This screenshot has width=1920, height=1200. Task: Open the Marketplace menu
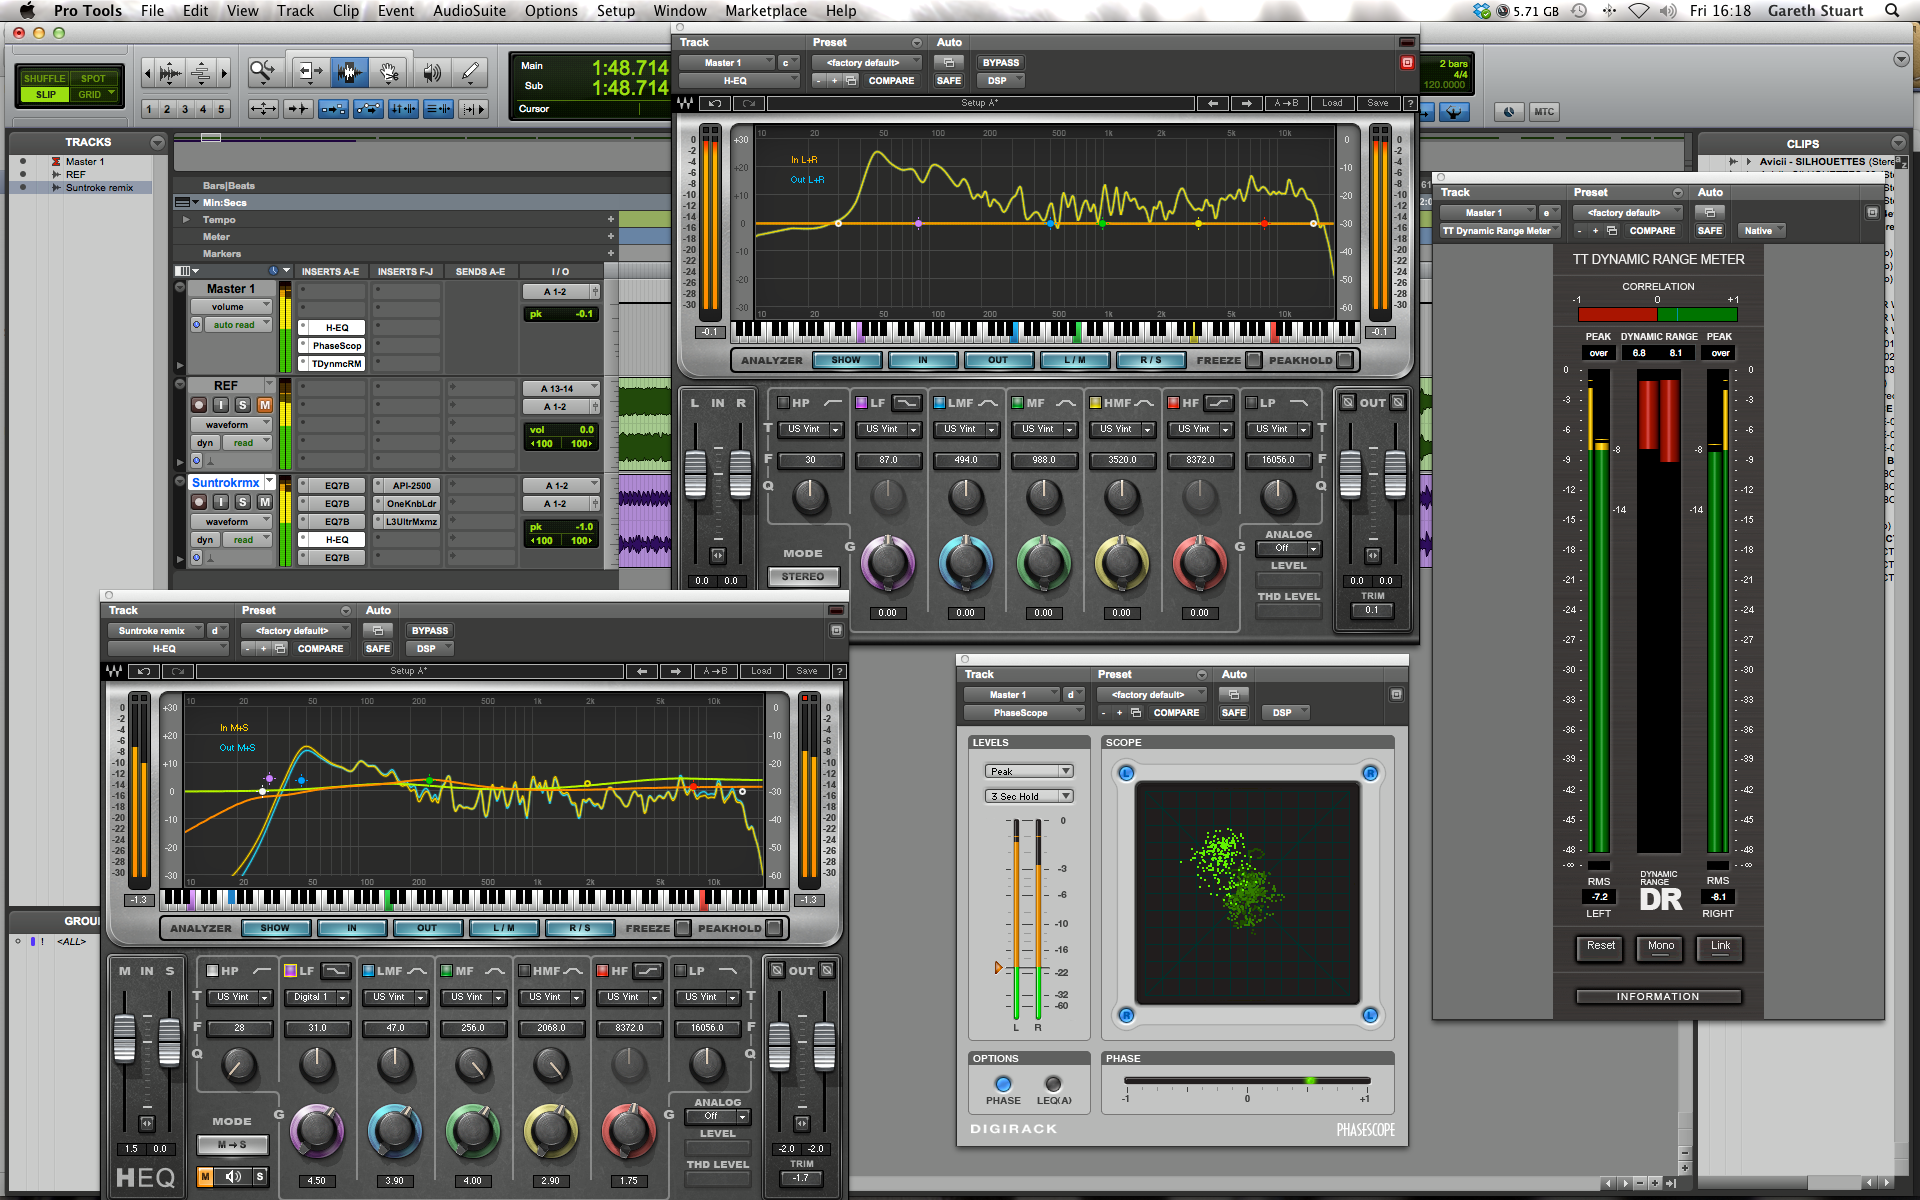coord(766,11)
